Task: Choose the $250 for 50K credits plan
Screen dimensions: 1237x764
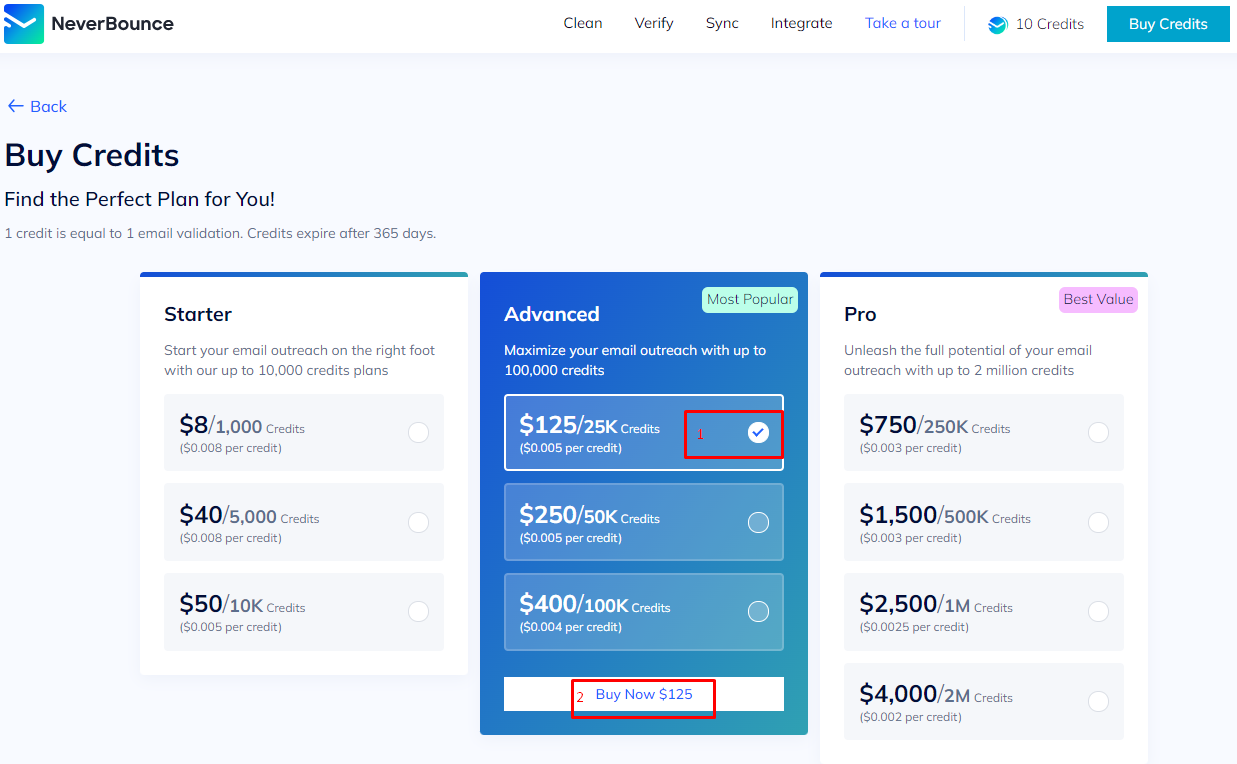Action: click(x=758, y=522)
